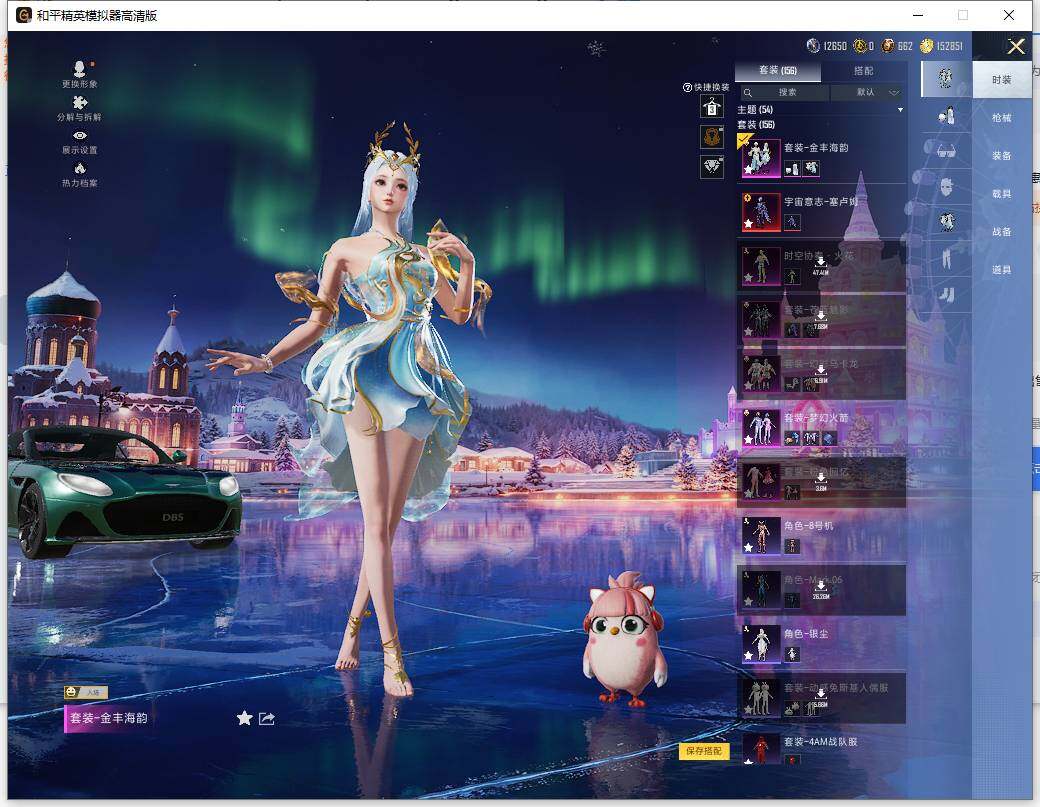The width and height of the screenshot is (1040, 807).
Task: Click first sub-item icon under 金丰海韵
Action: 792,169
